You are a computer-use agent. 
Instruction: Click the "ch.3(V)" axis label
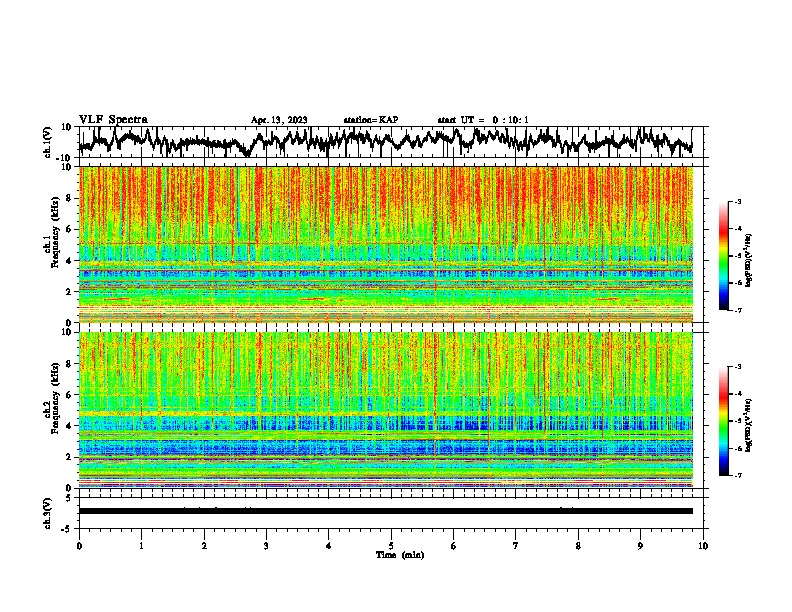pos(48,514)
